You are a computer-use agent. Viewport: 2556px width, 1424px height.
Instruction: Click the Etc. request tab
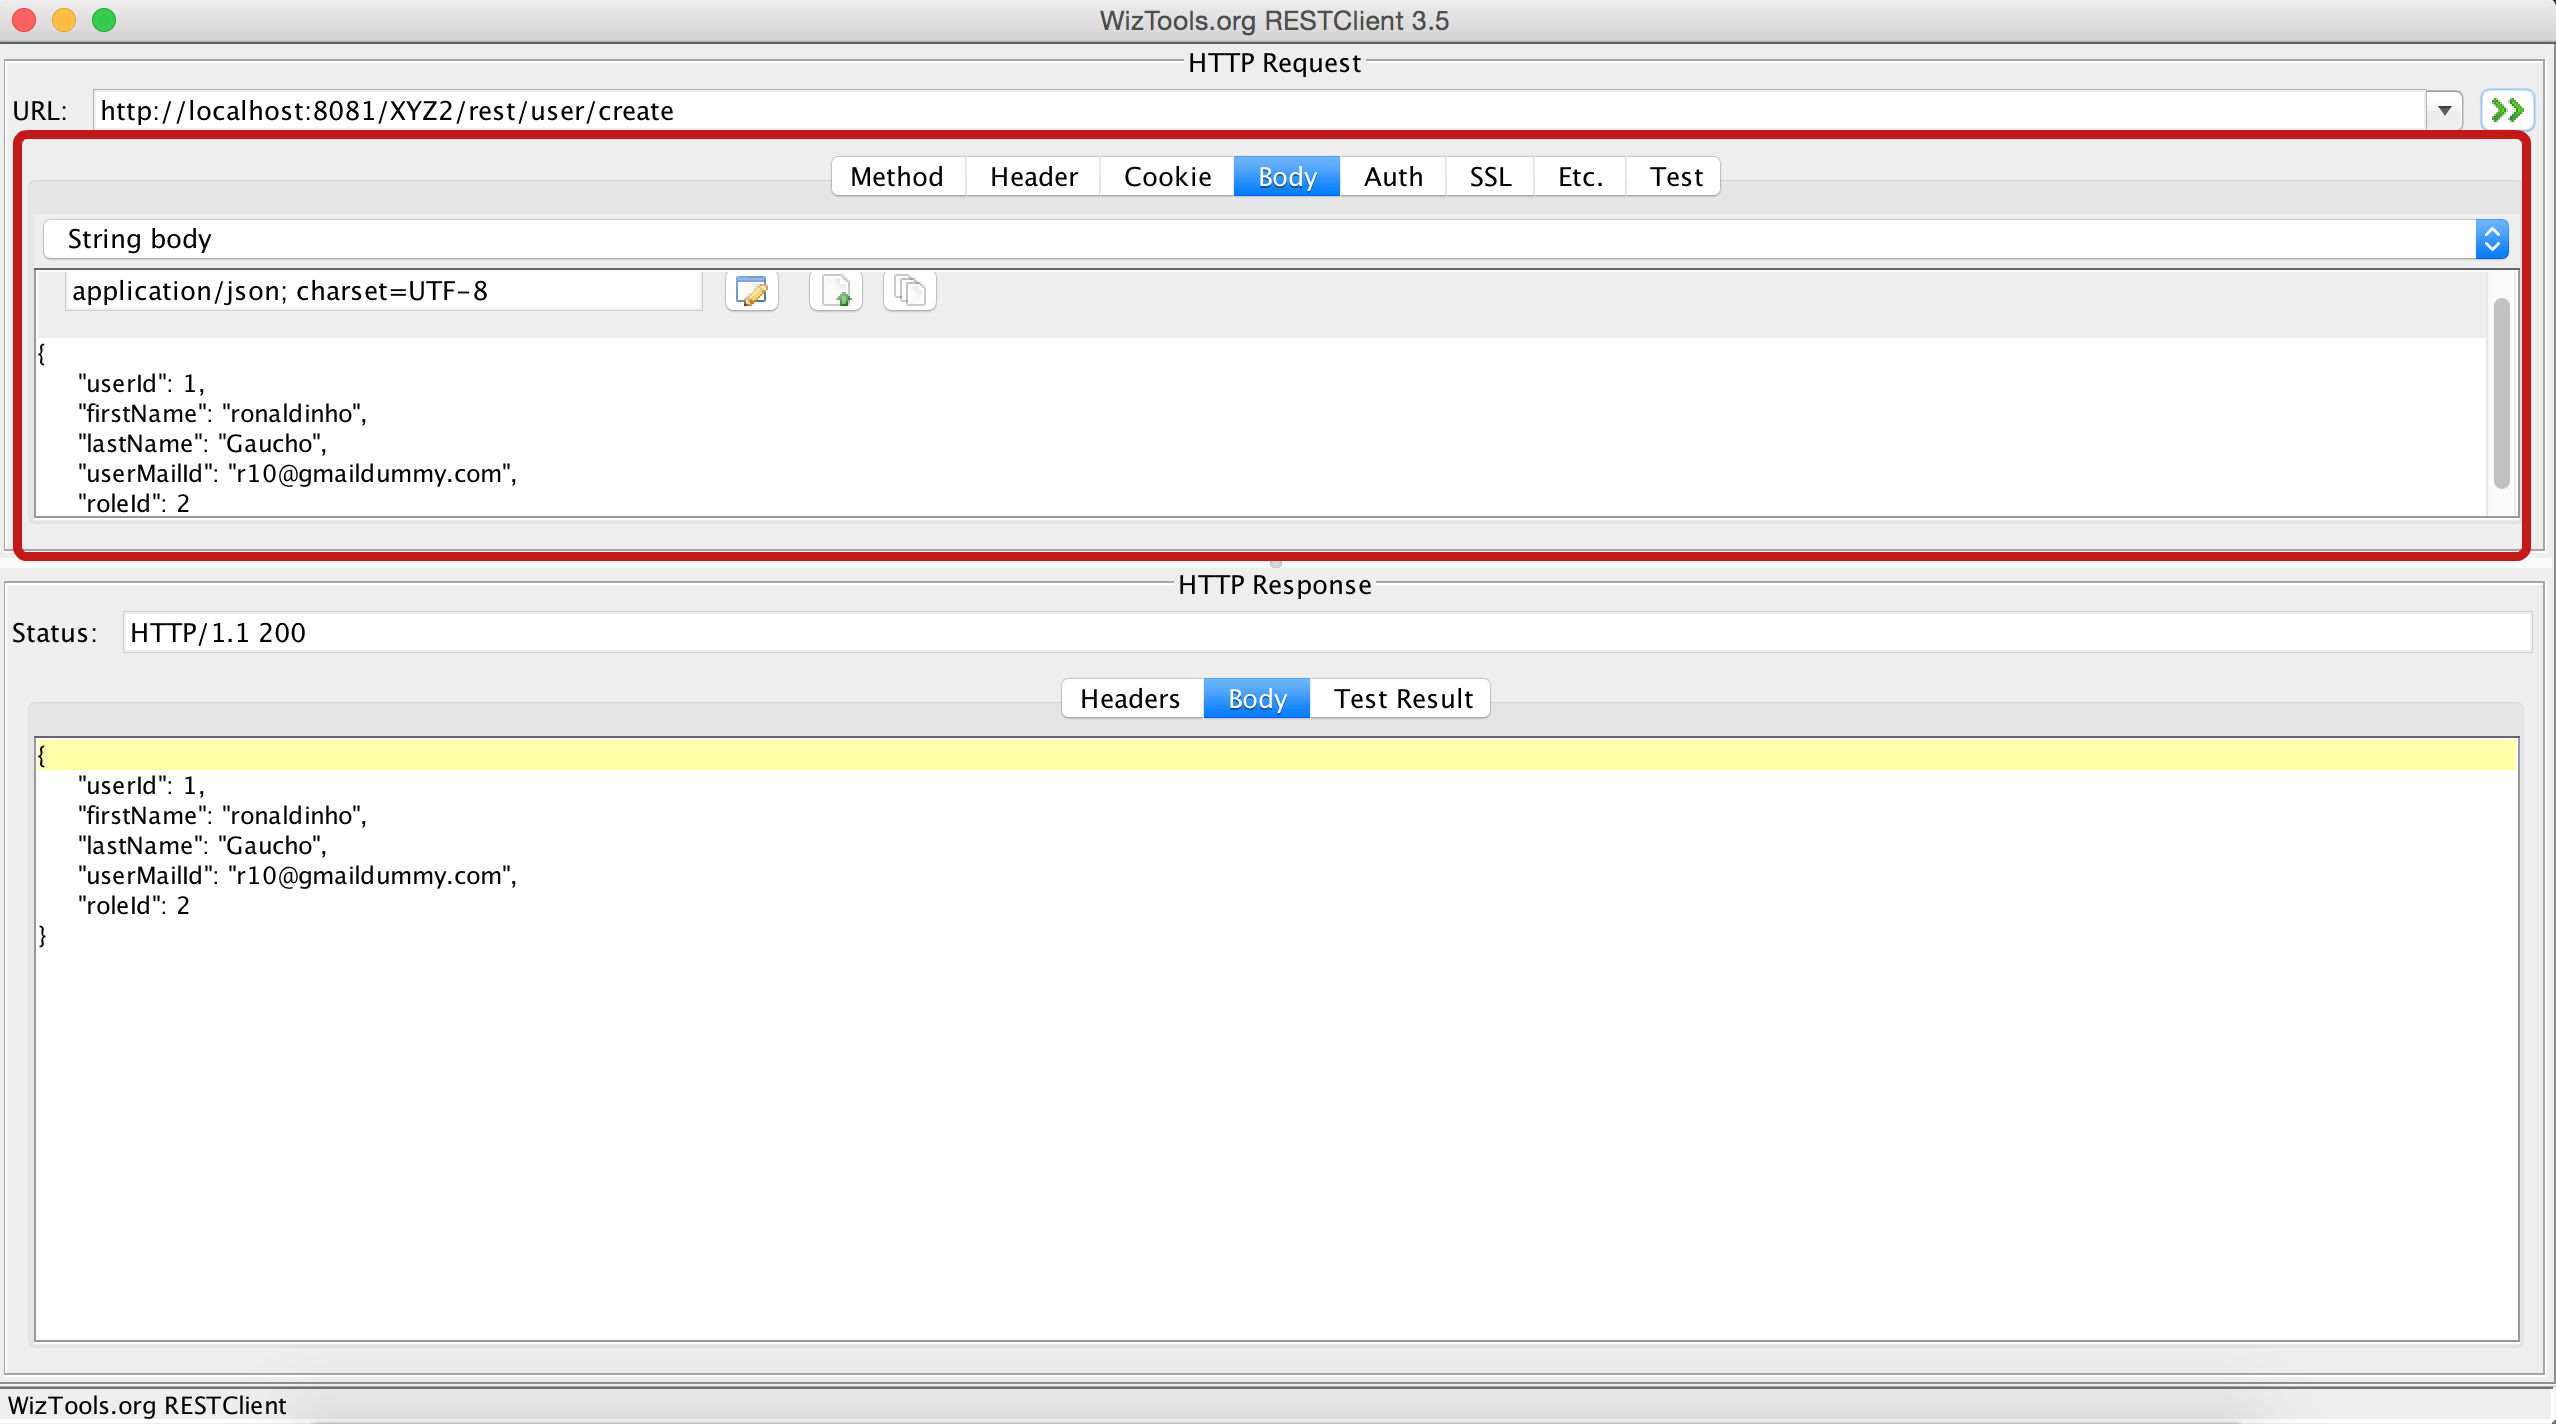[x=1579, y=176]
